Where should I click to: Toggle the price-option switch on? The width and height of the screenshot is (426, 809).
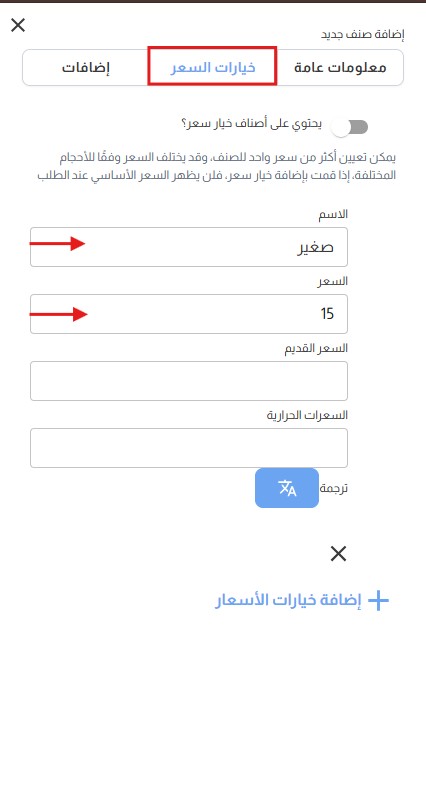coord(351,127)
